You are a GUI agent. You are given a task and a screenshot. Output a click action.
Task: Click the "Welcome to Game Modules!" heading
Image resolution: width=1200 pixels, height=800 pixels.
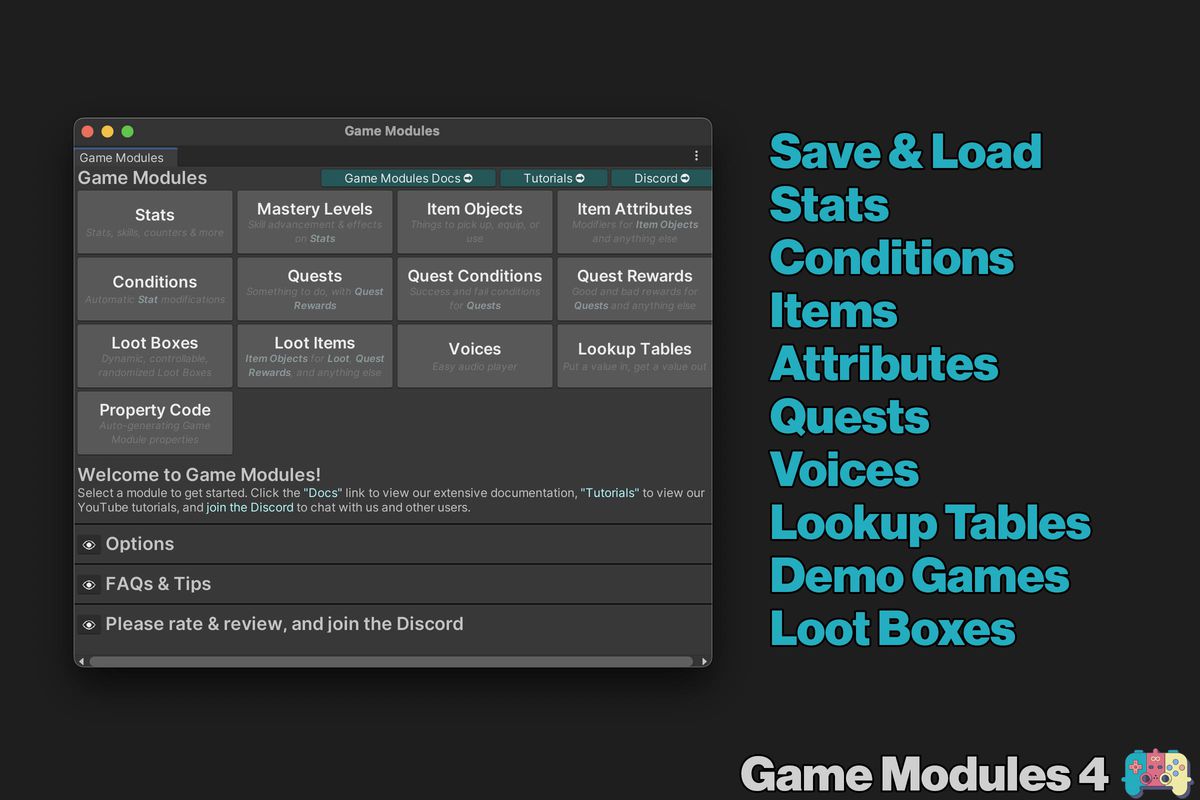click(x=199, y=475)
